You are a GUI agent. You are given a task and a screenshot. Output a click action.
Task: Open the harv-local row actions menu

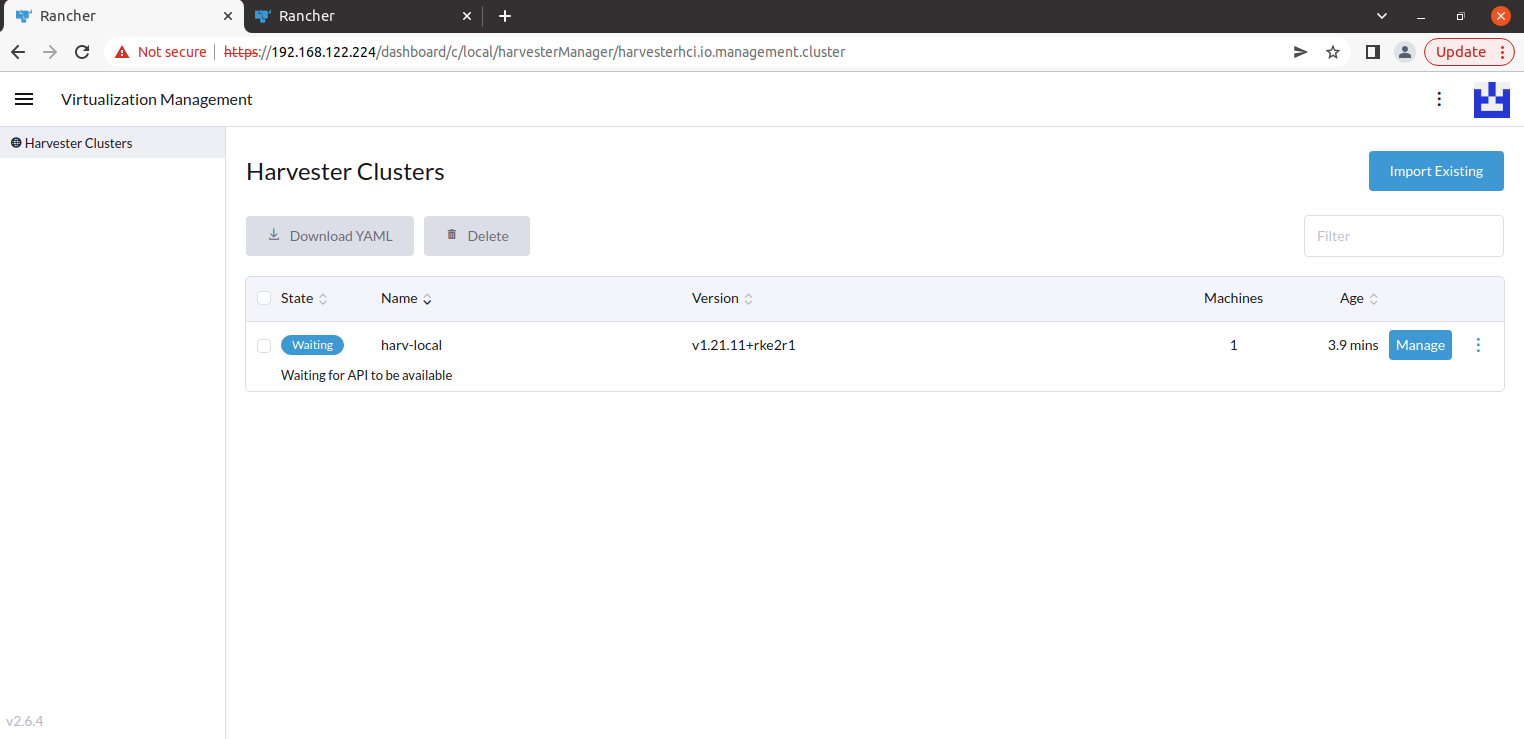click(1478, 345)
